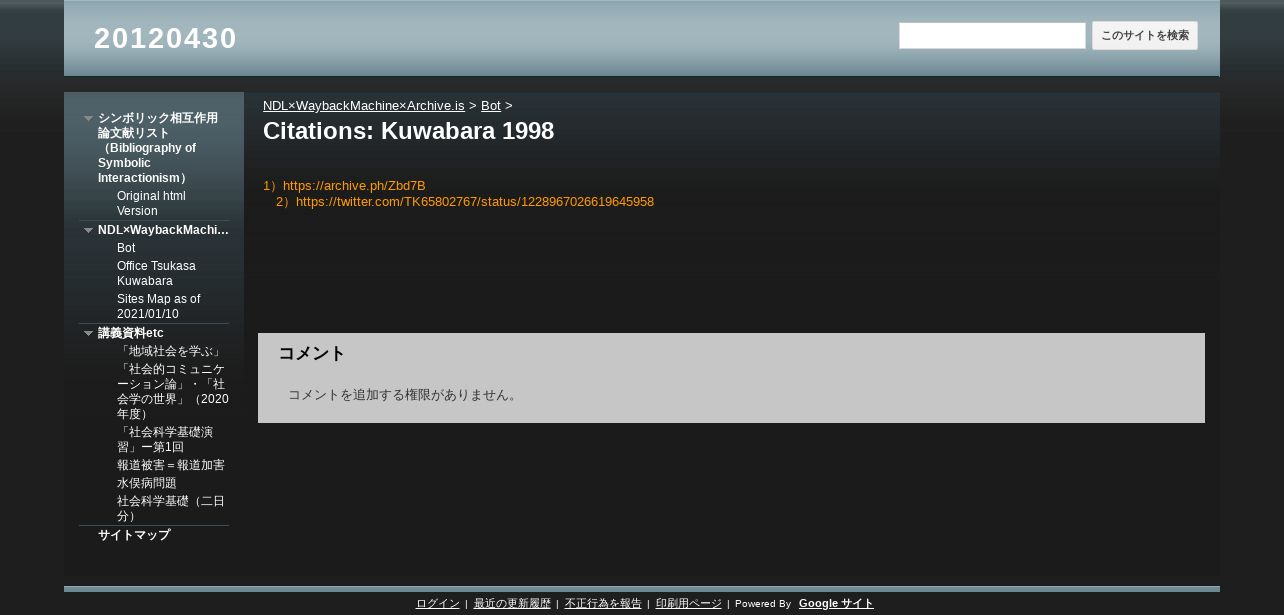Click 不正行為を報告 footer link

click(x=603, y=603)
